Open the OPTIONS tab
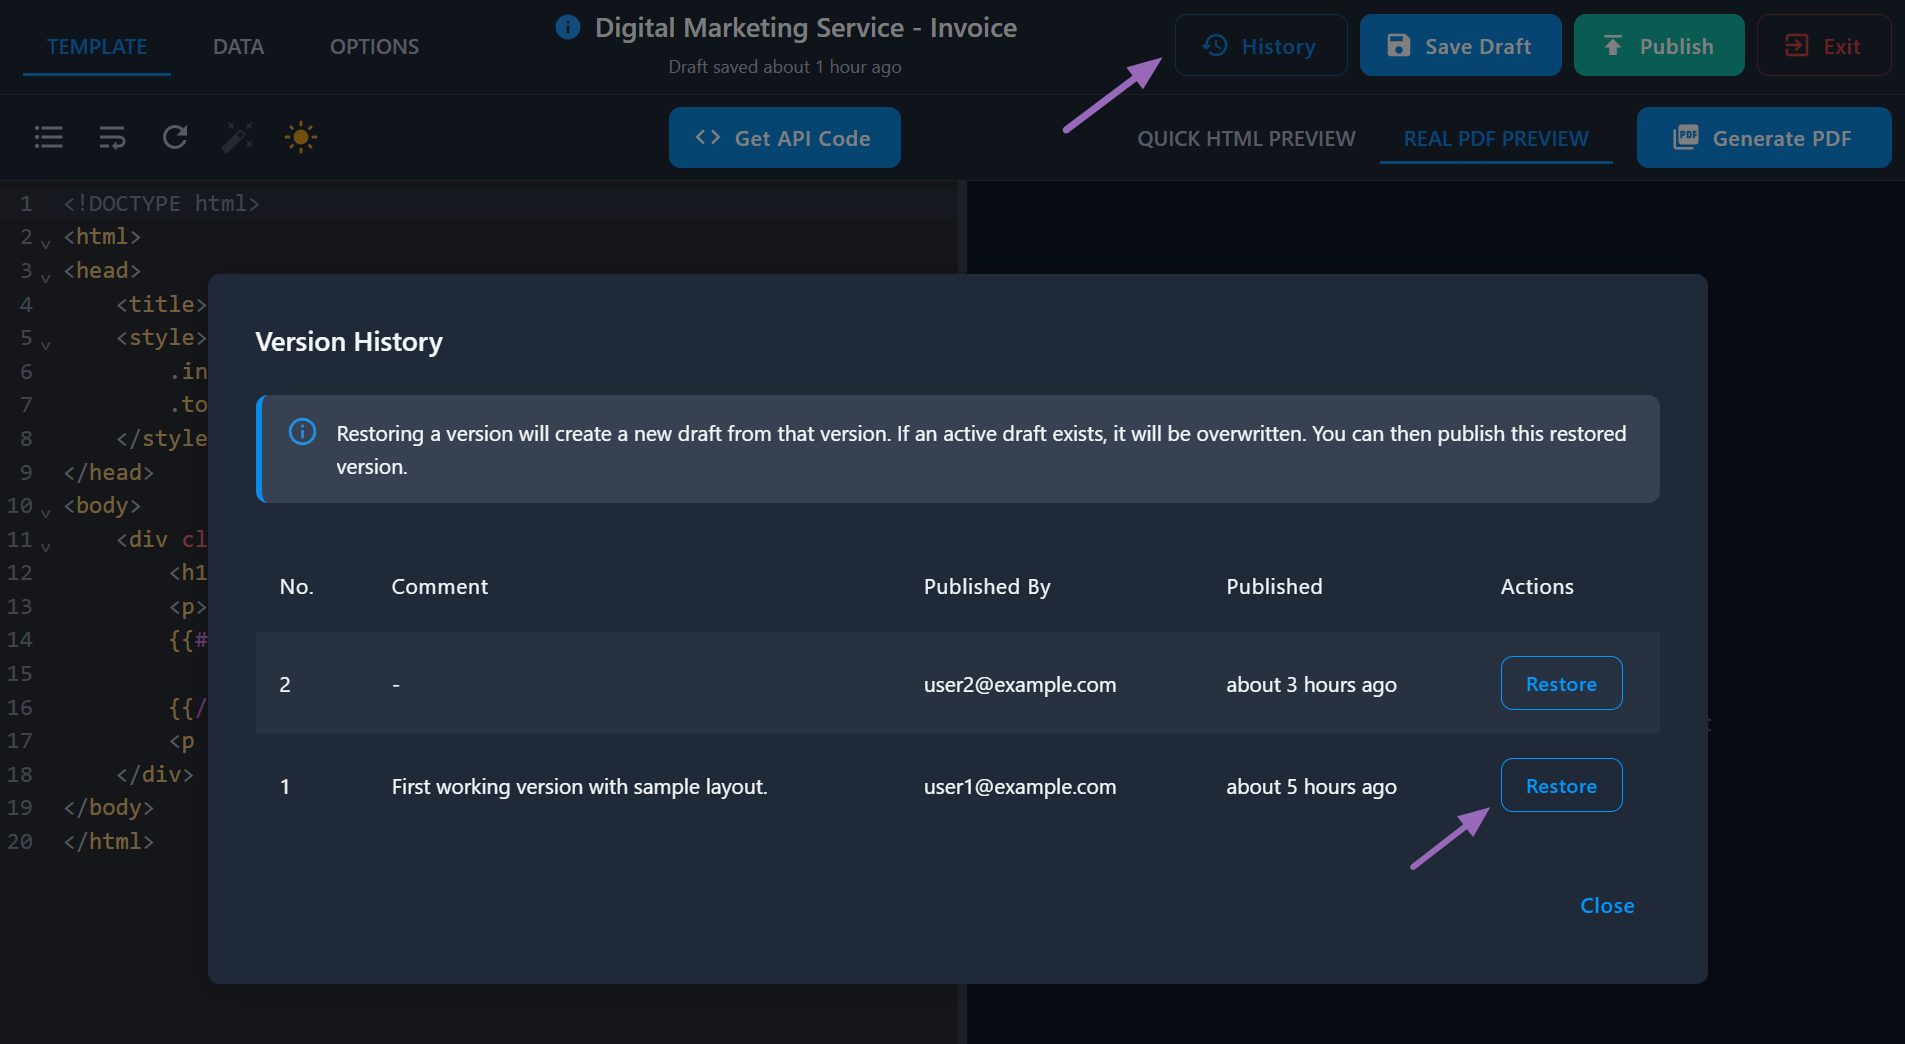Viewport: 1905px width, 1044px height. point(374,46)
